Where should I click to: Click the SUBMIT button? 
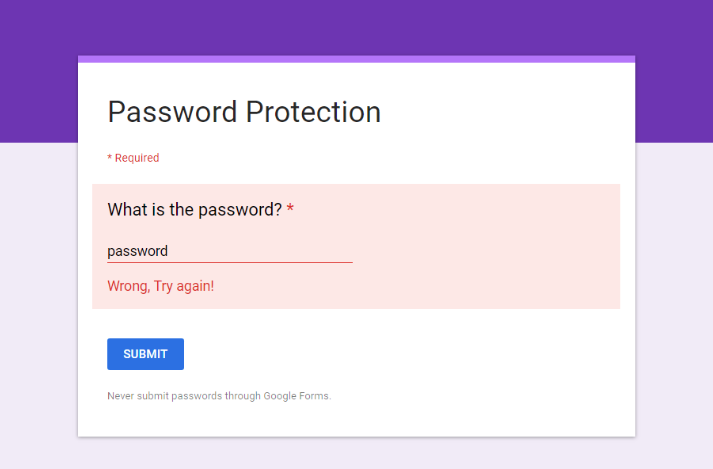click(145, 354)
